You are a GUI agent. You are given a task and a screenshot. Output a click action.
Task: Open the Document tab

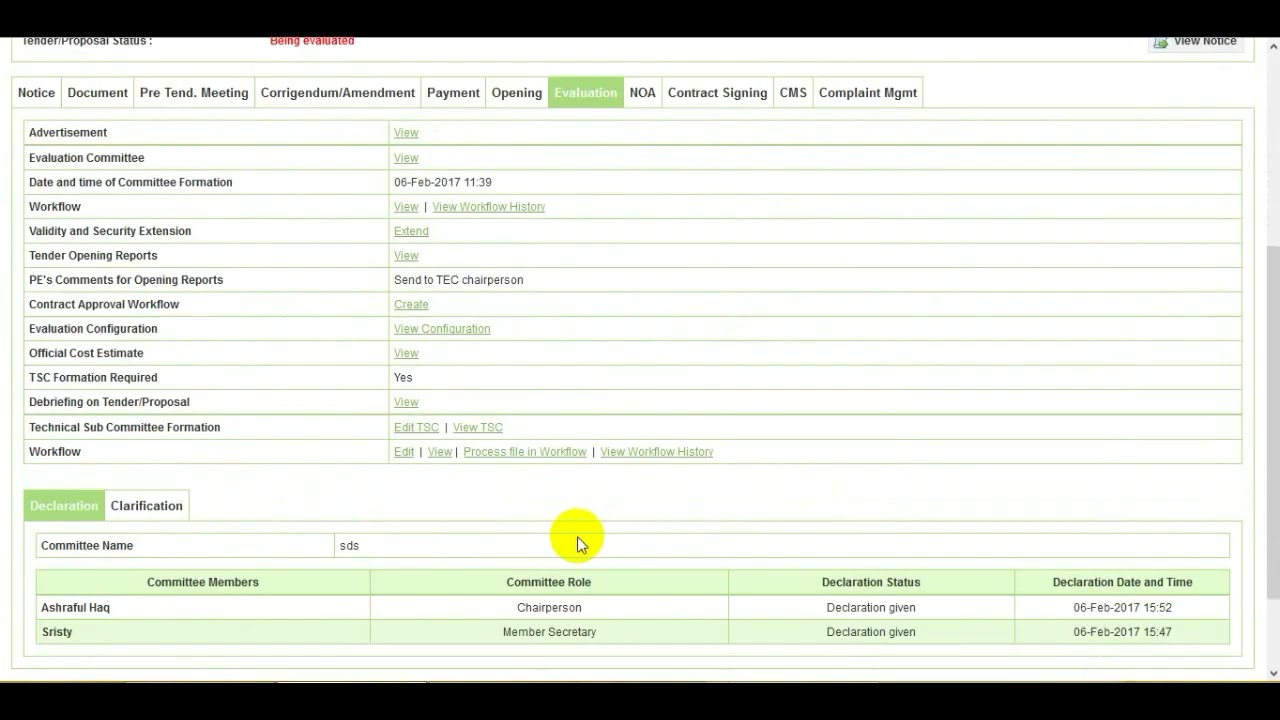click(97, 93)
